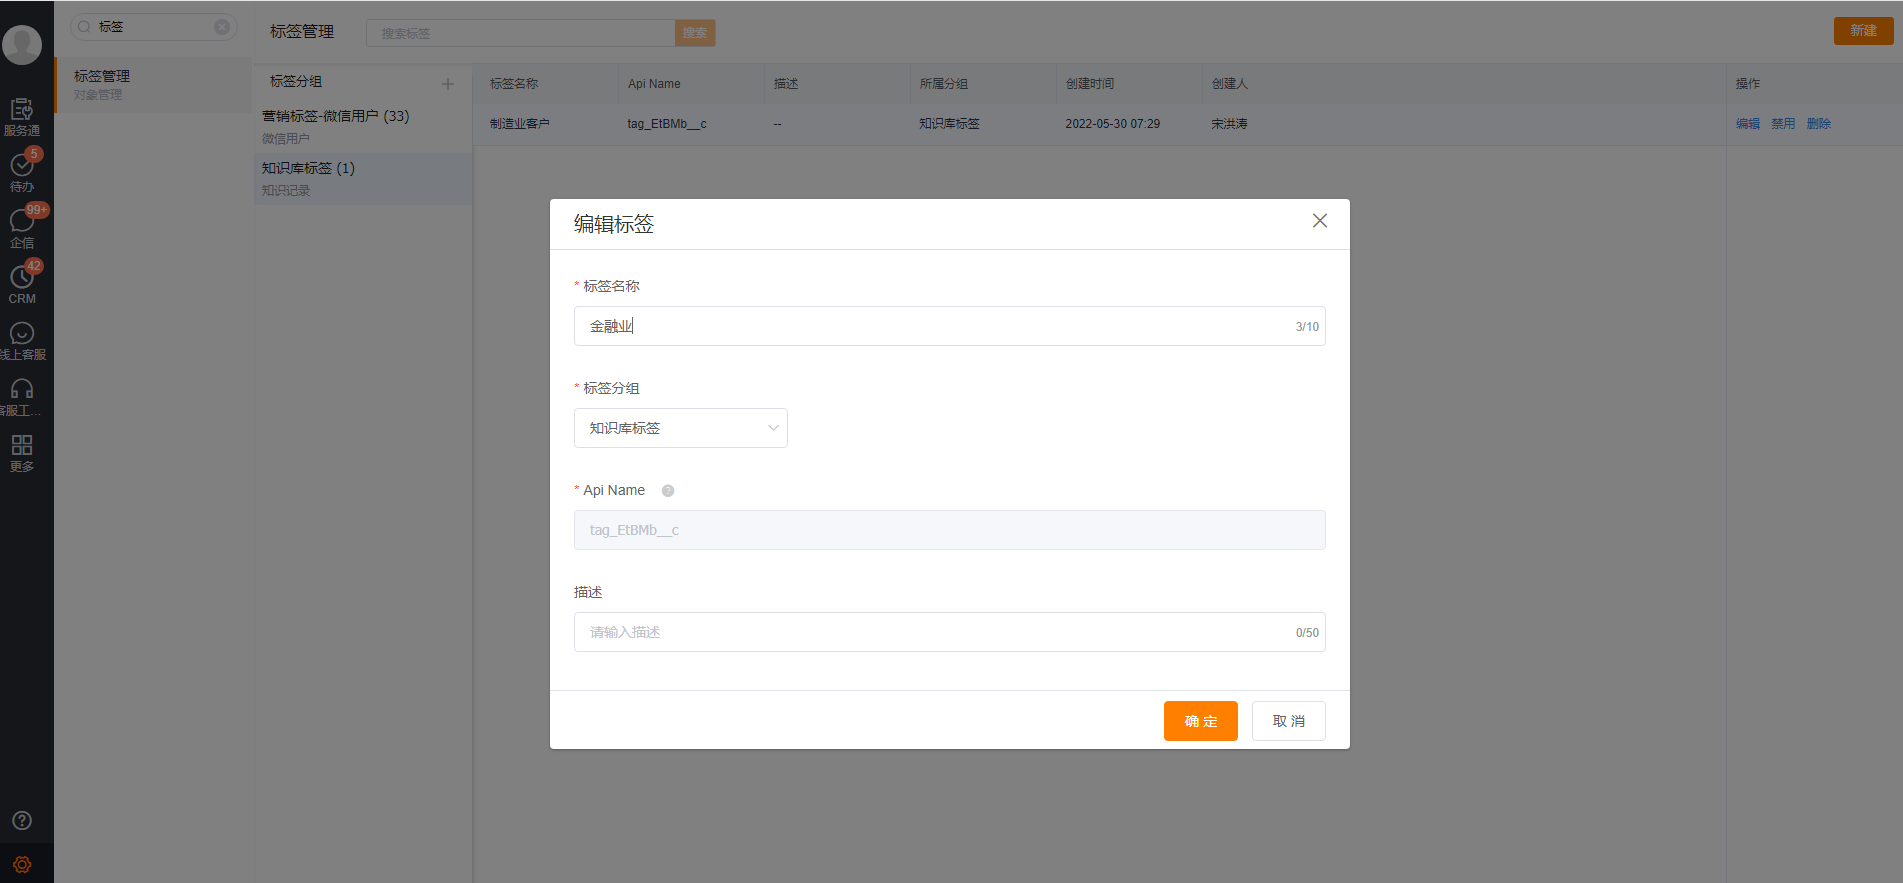Open the headset customer service workbench icon
This screenshot has height=883, width=1903.
pyautogui.click(x=22, y=396)
